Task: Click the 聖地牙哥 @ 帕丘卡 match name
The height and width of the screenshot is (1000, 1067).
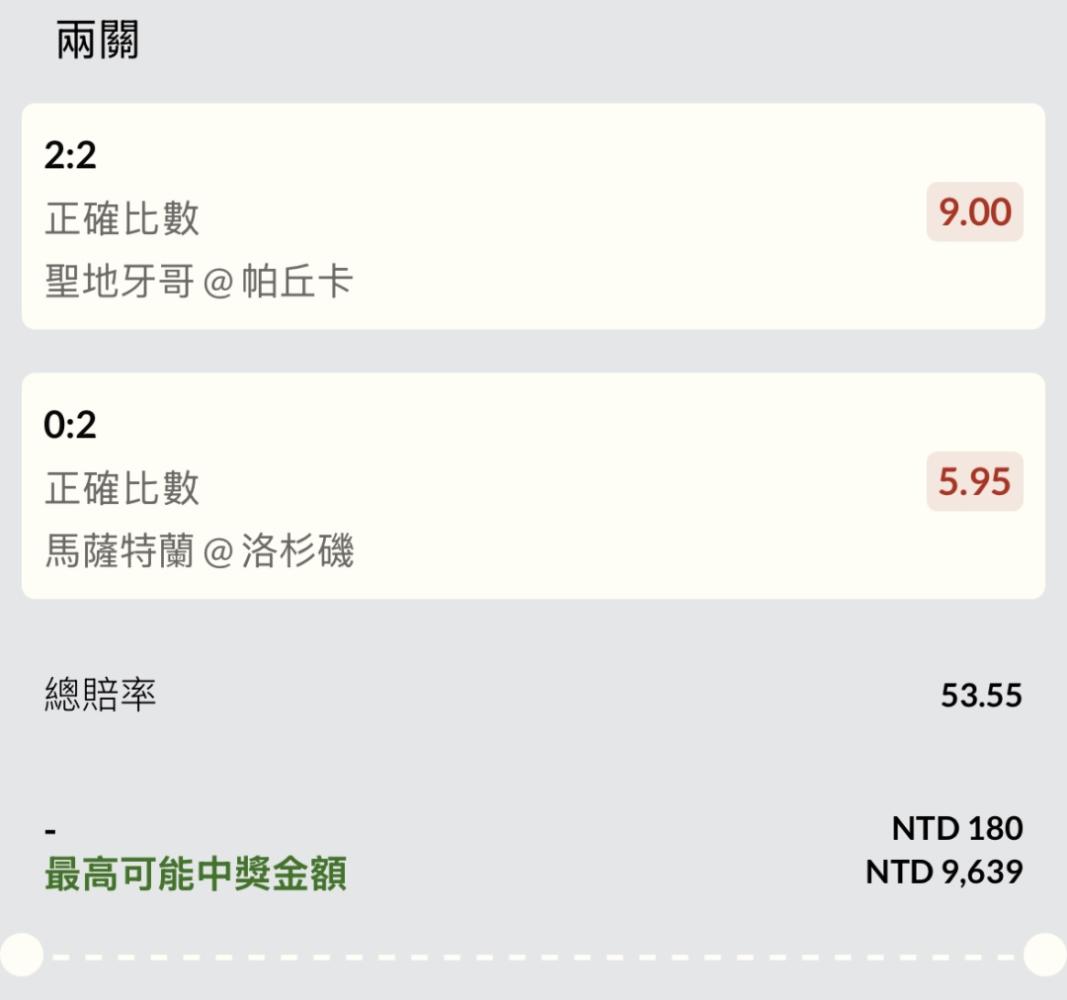Action: (x=199, y=281)
